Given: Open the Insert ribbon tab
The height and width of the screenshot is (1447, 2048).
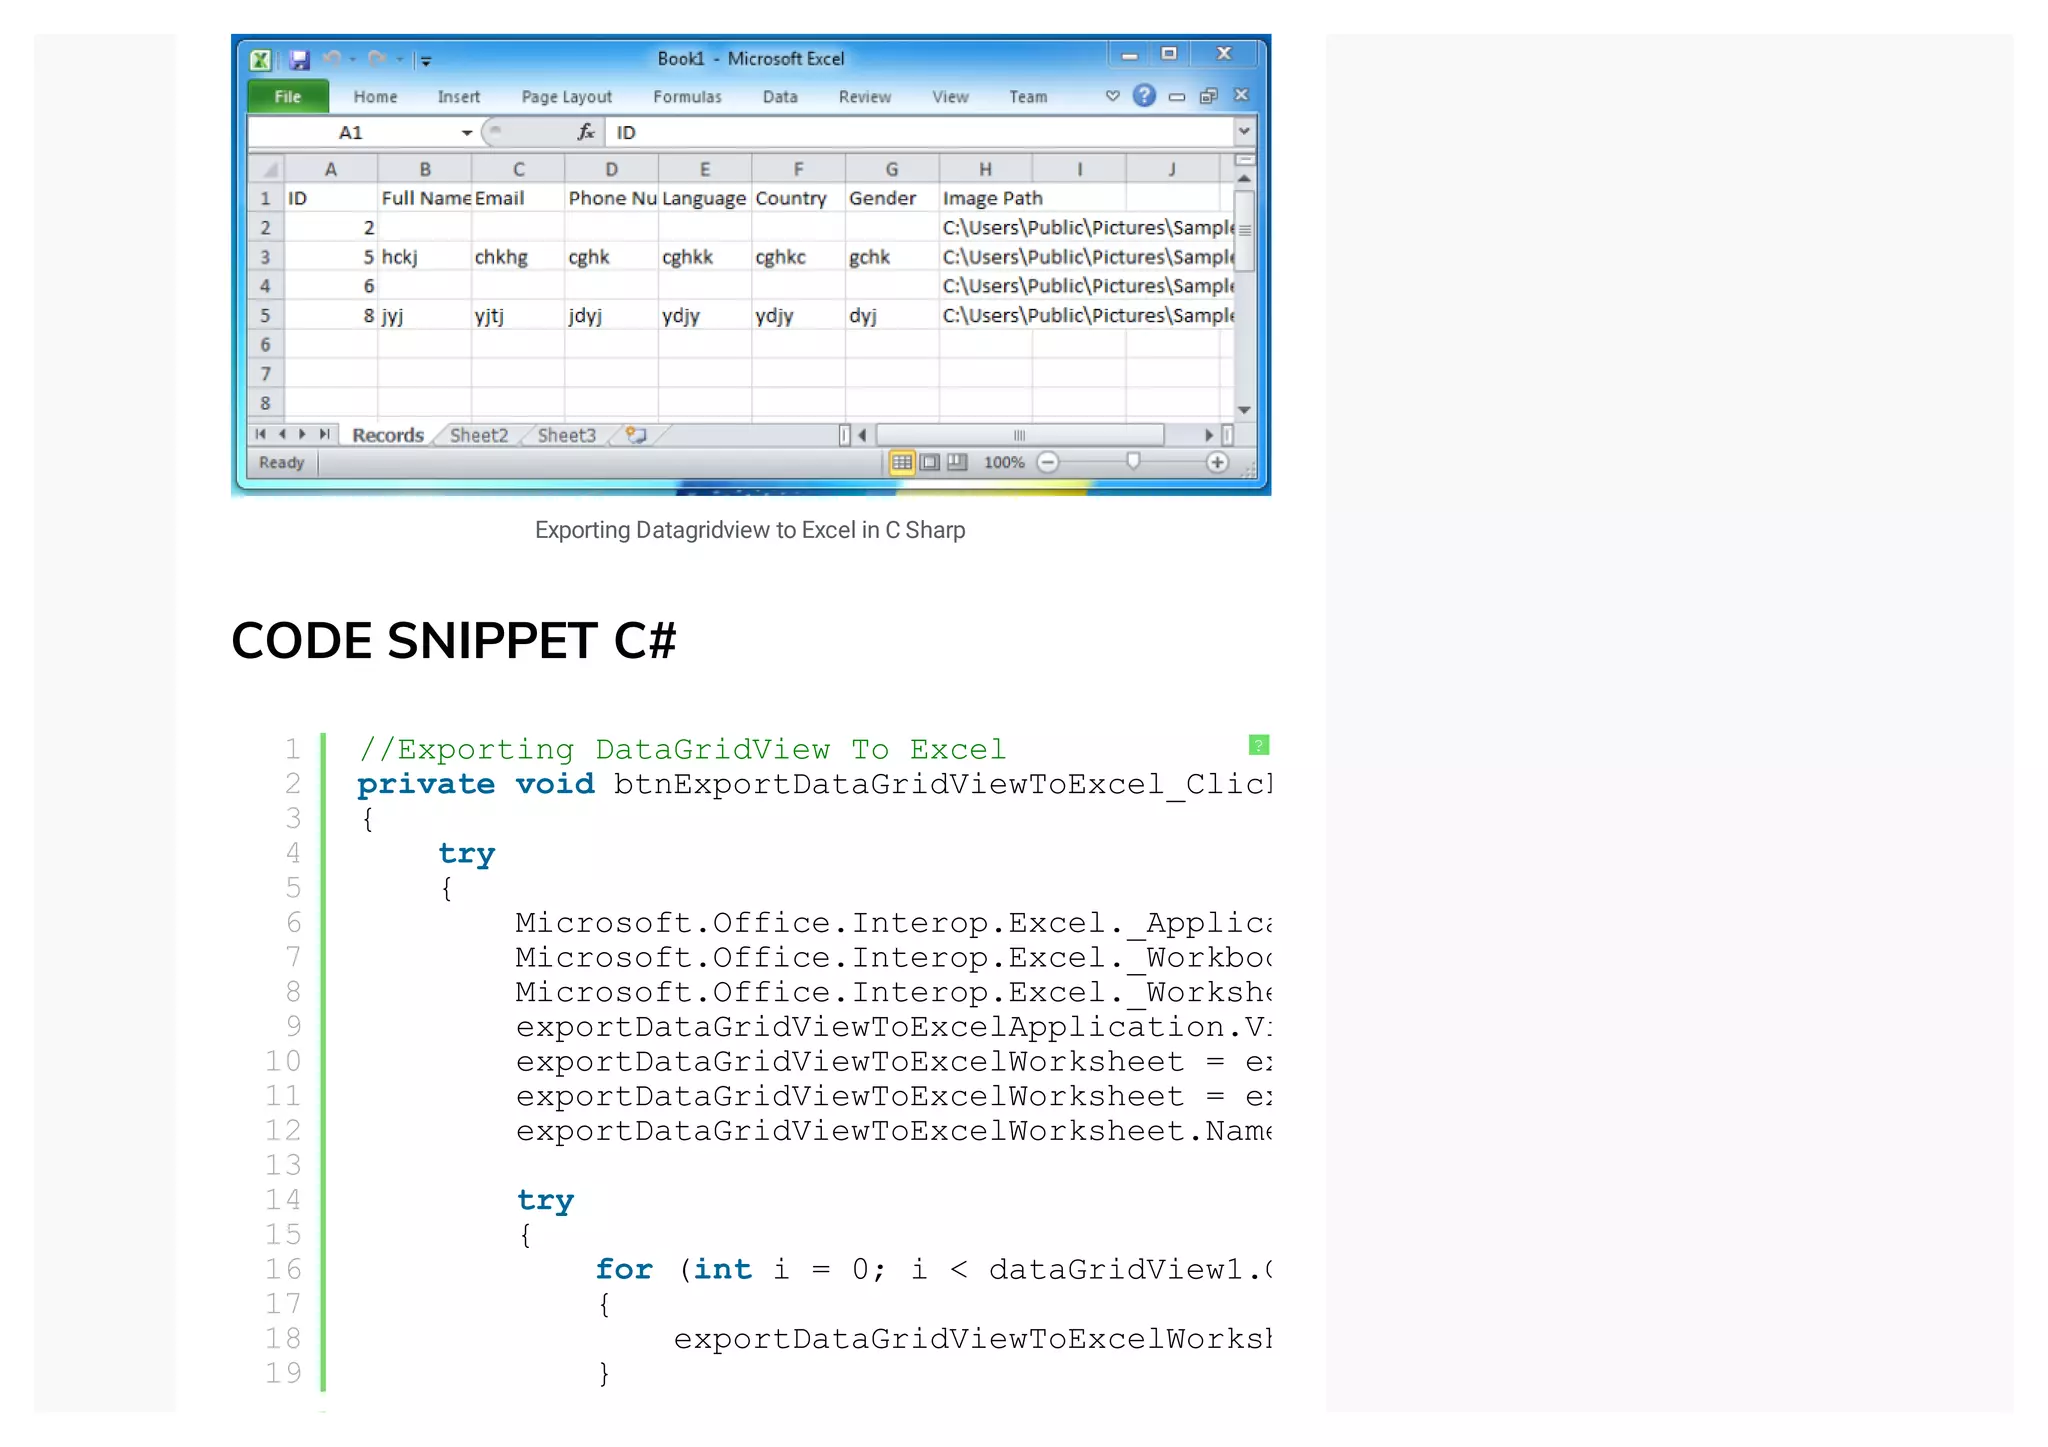Looking at the screenshot, I should [x=459, y=97].
